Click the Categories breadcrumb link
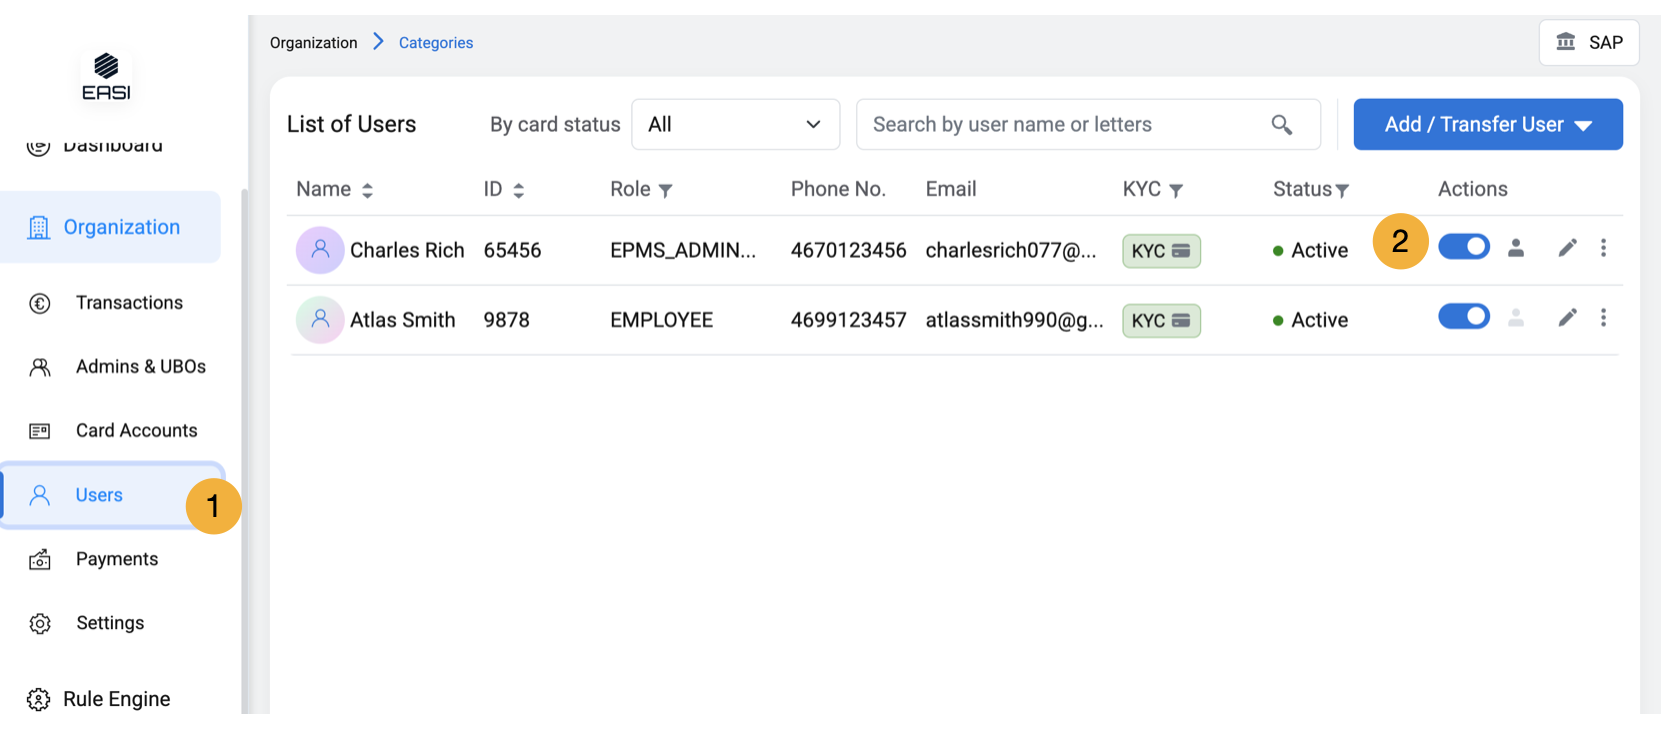 pyautogui.click(x=436, y=43)
